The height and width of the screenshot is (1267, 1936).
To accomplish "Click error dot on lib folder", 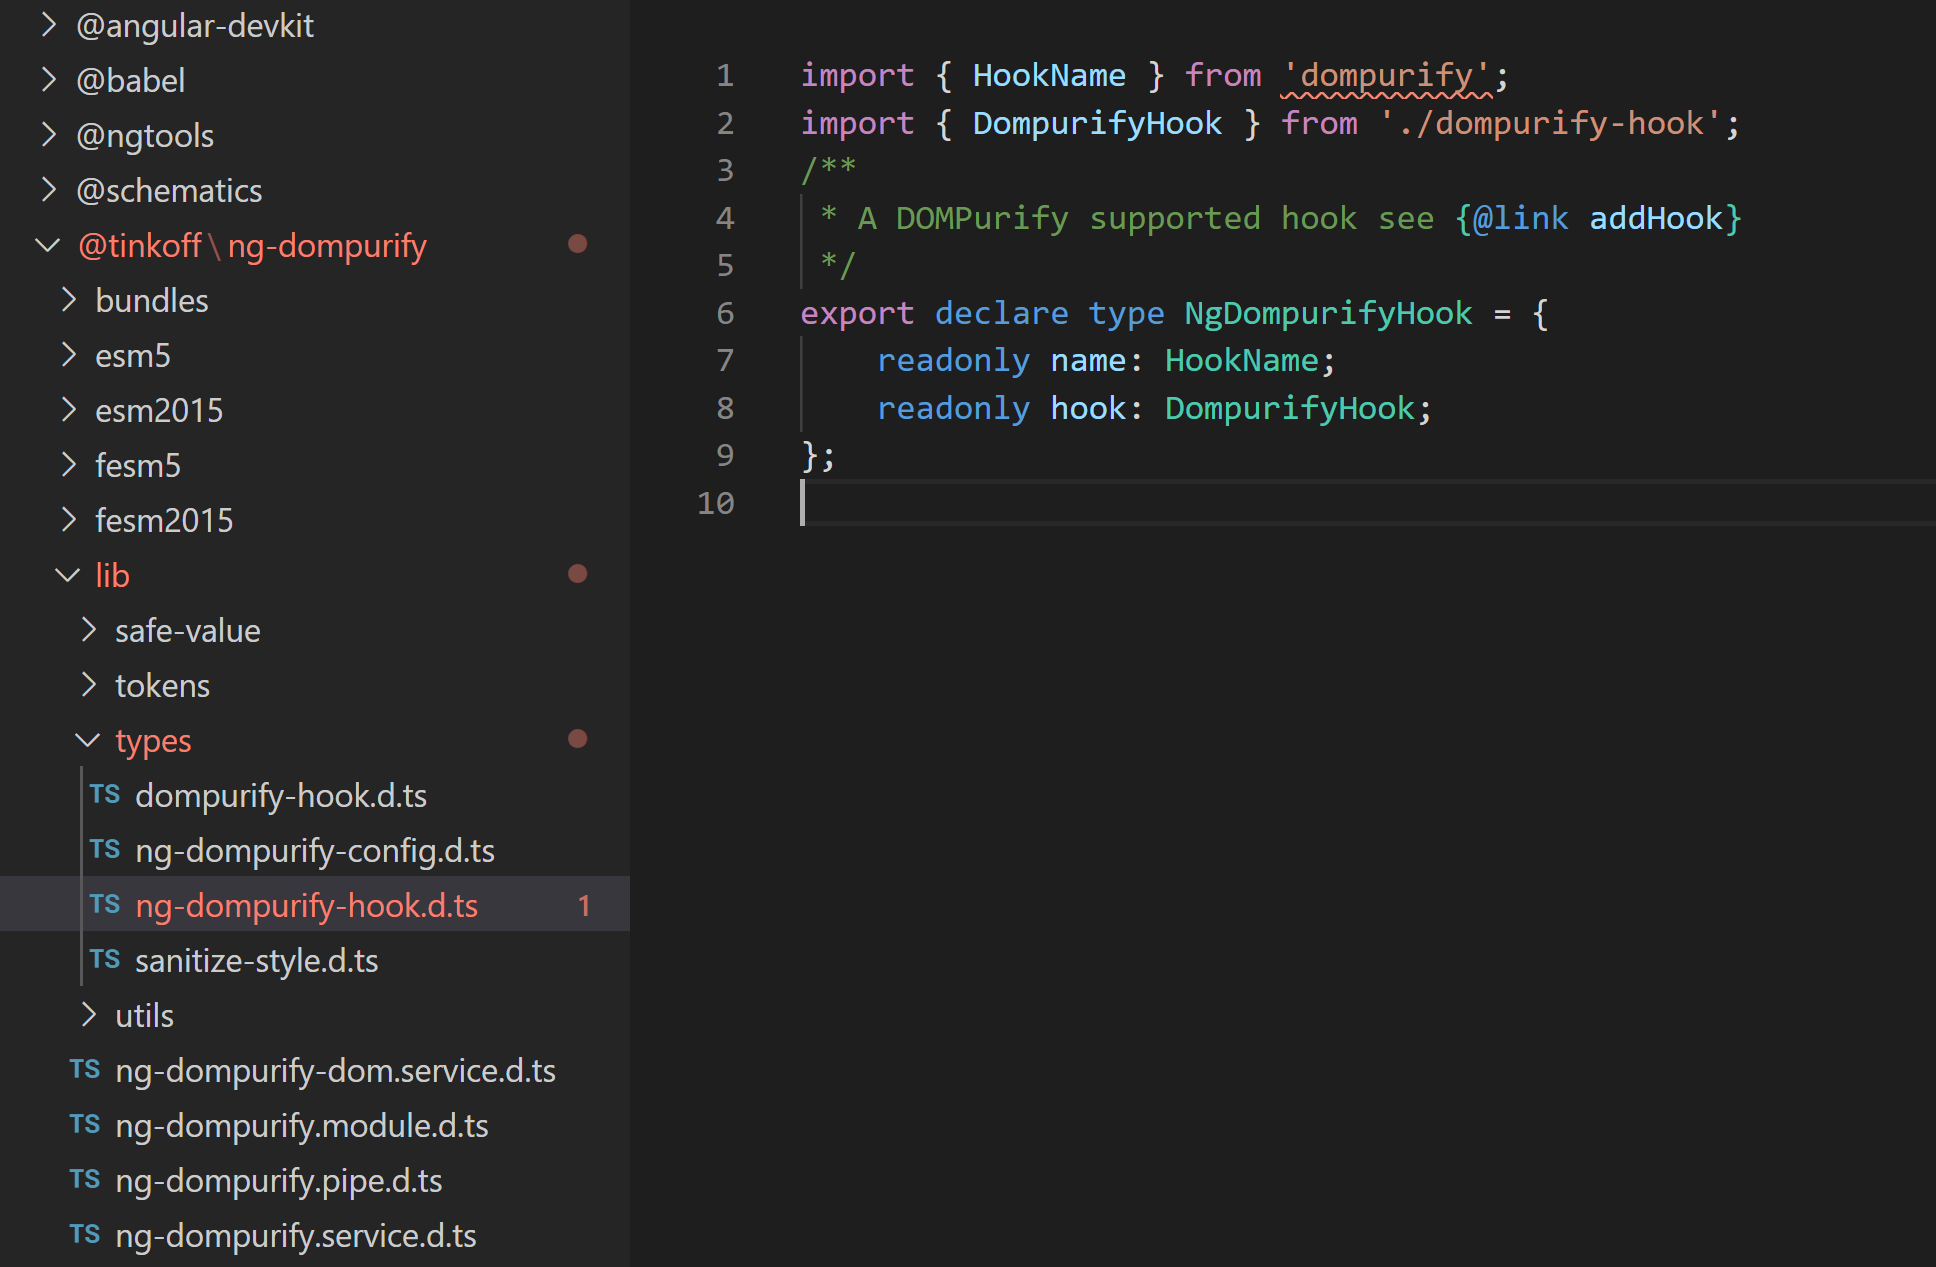I will 577,574.
